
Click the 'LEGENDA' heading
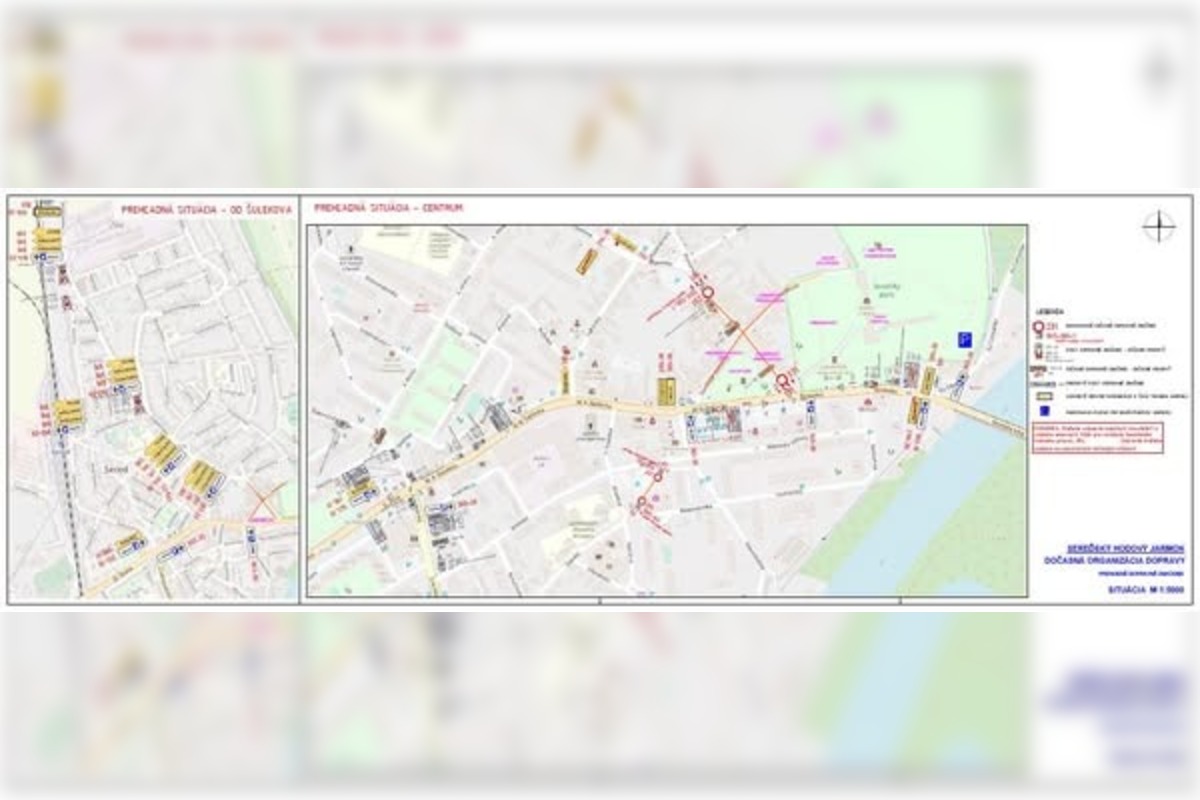(1049, 312)
